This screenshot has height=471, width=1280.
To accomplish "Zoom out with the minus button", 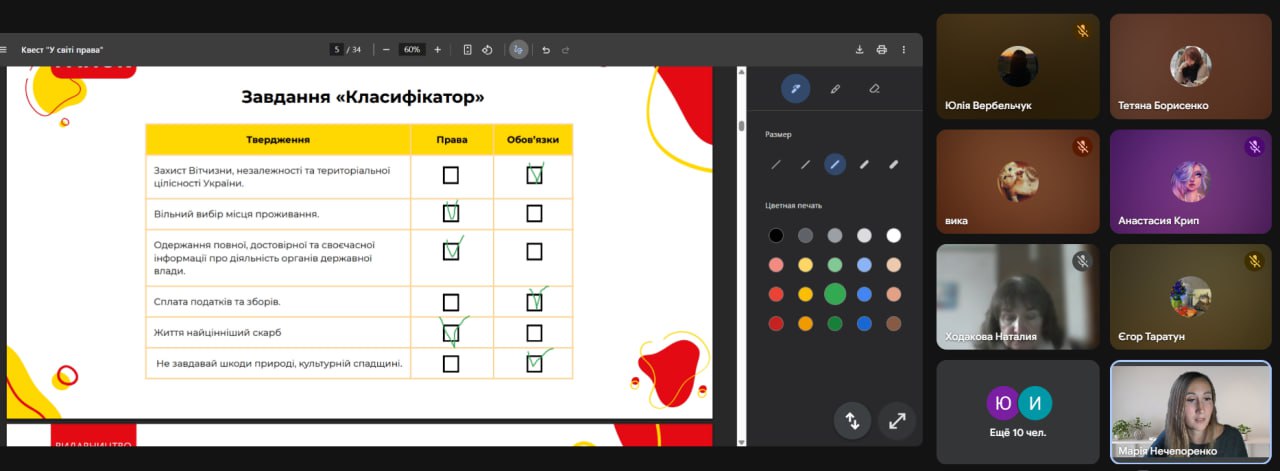I will [x=386, y=49].
